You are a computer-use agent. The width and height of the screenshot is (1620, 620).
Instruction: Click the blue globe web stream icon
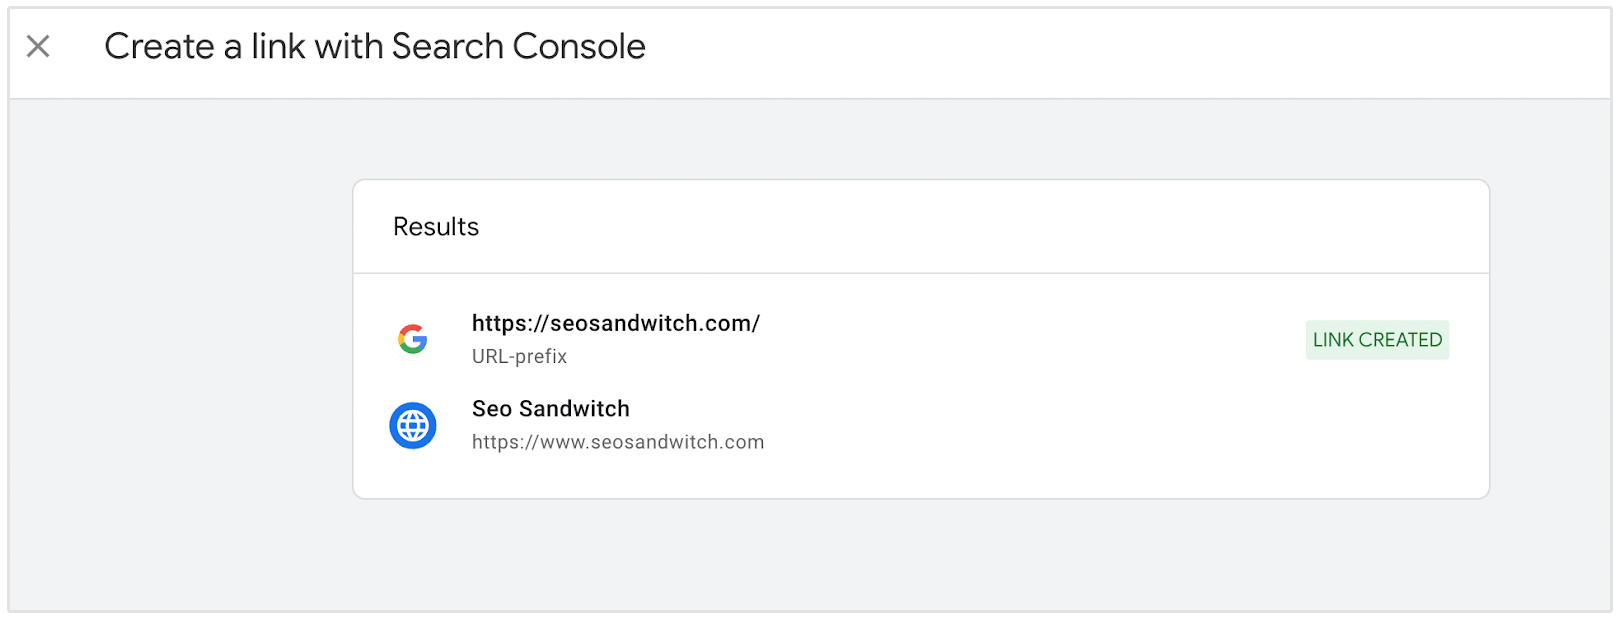413,426
